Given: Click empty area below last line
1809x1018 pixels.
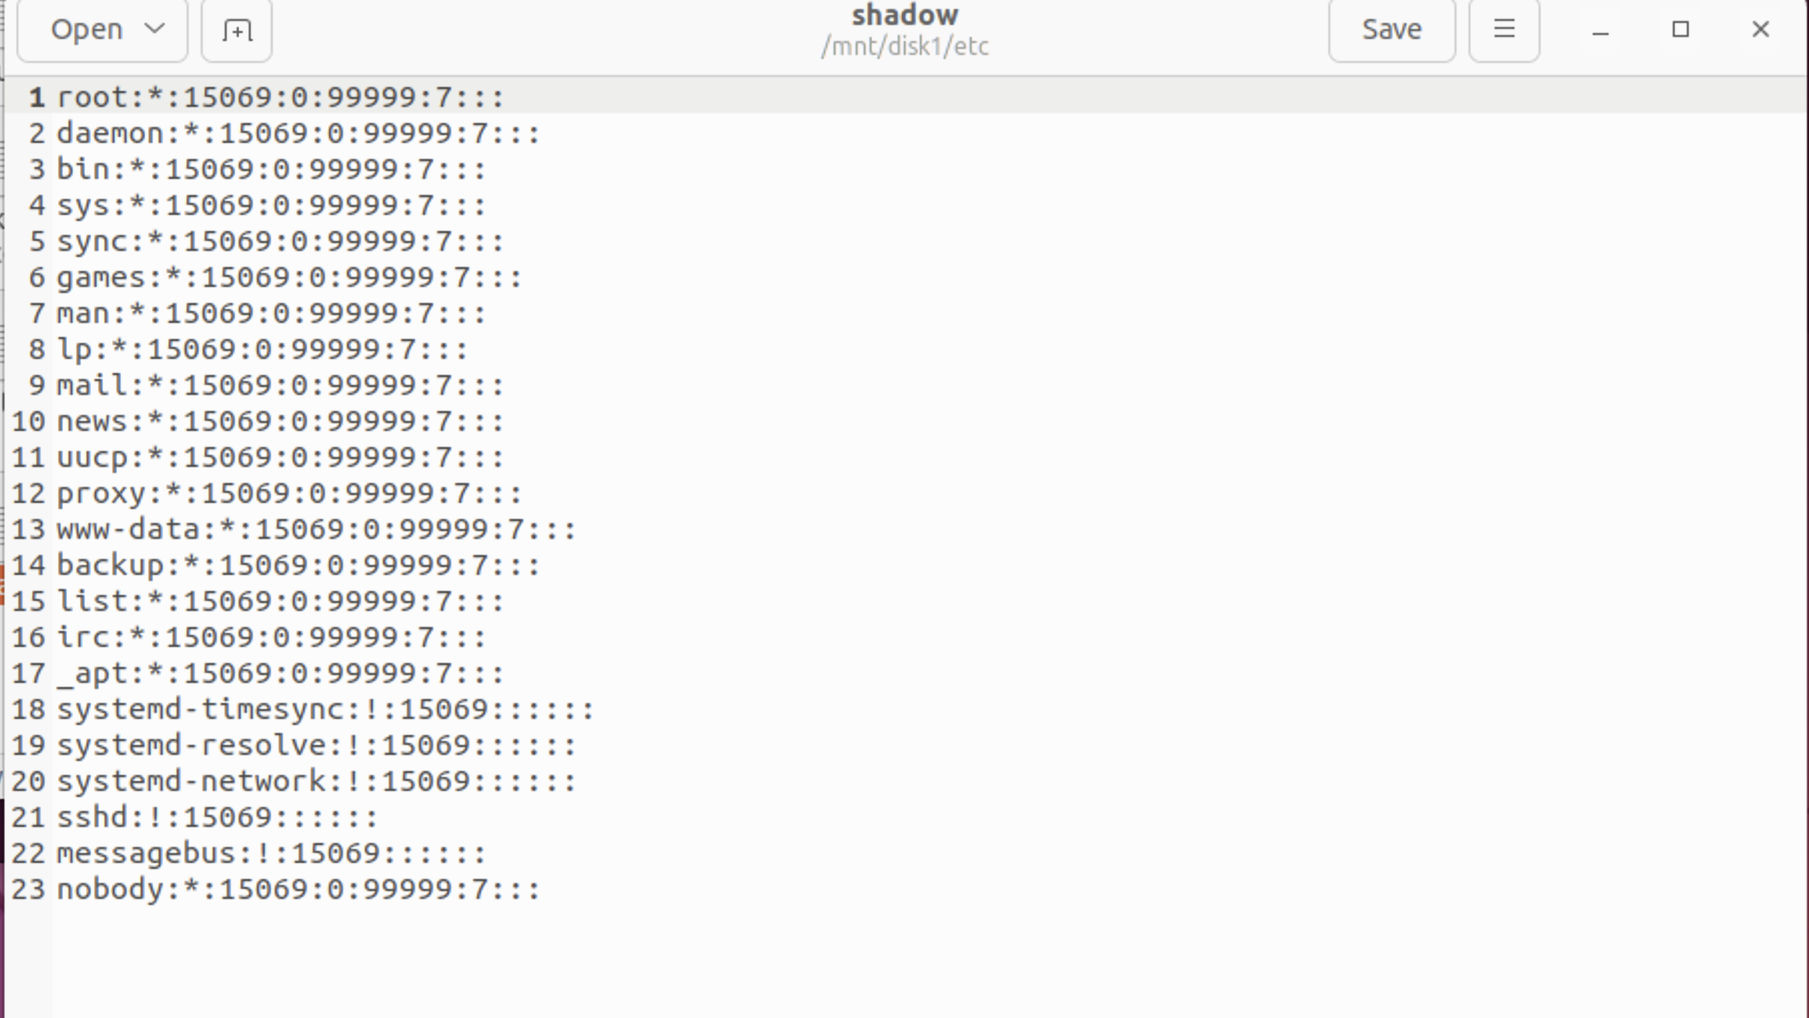Looking at the screenshot, I should point(930,962).
